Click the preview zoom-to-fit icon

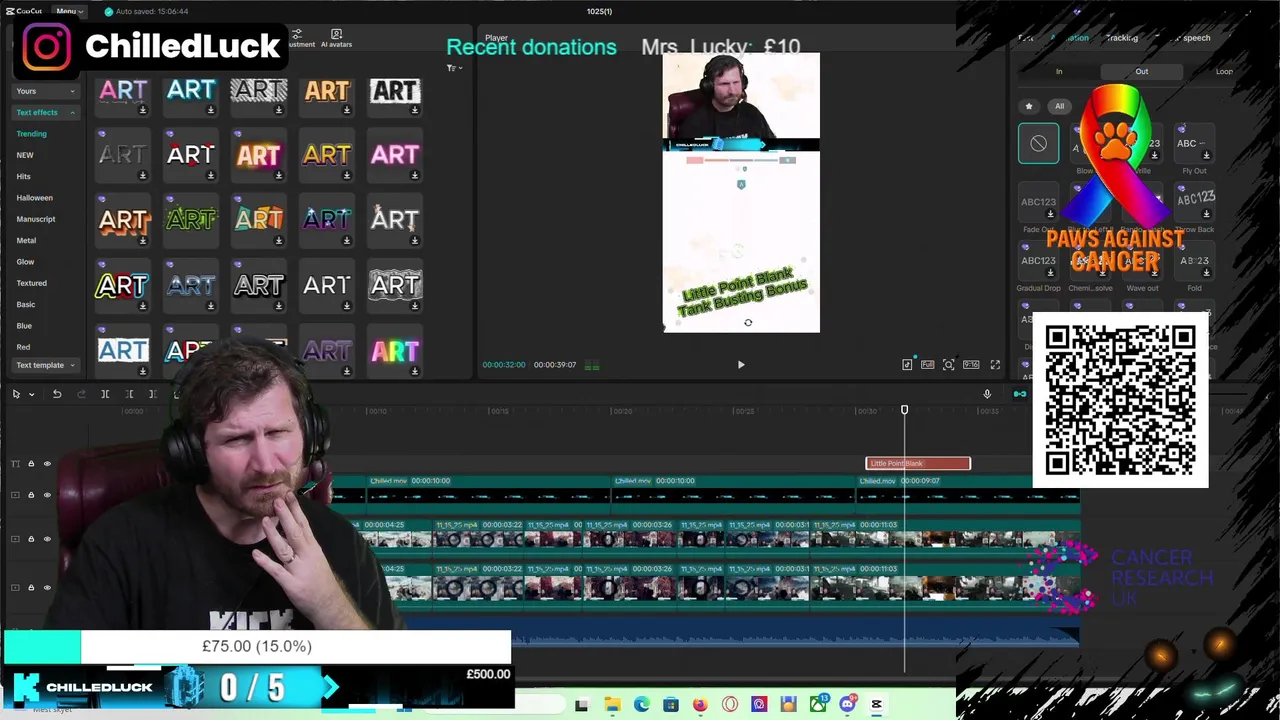coord(949,365)
